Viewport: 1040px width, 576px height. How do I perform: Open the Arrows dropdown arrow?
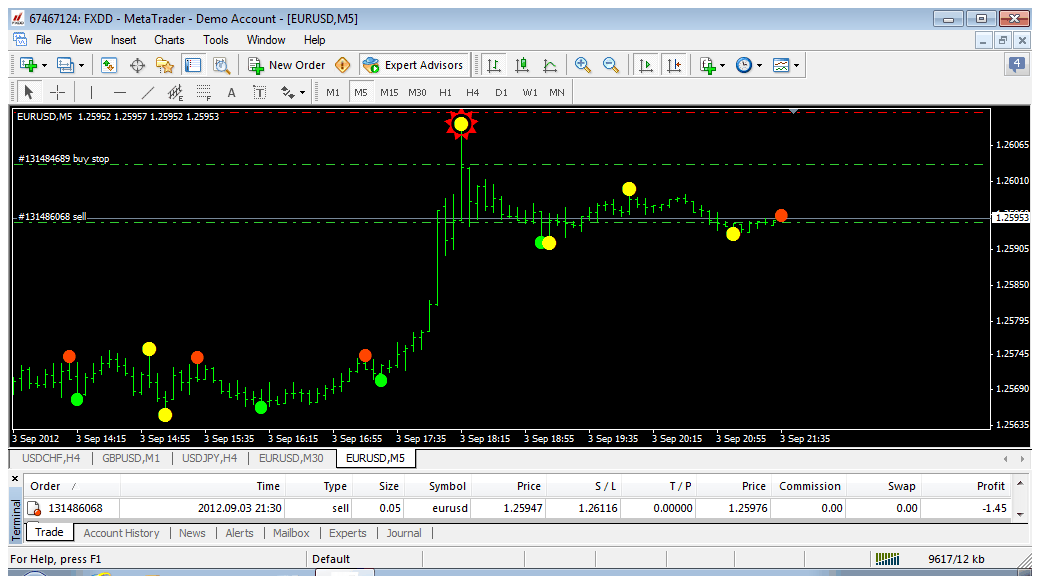[x=303, y=93]
